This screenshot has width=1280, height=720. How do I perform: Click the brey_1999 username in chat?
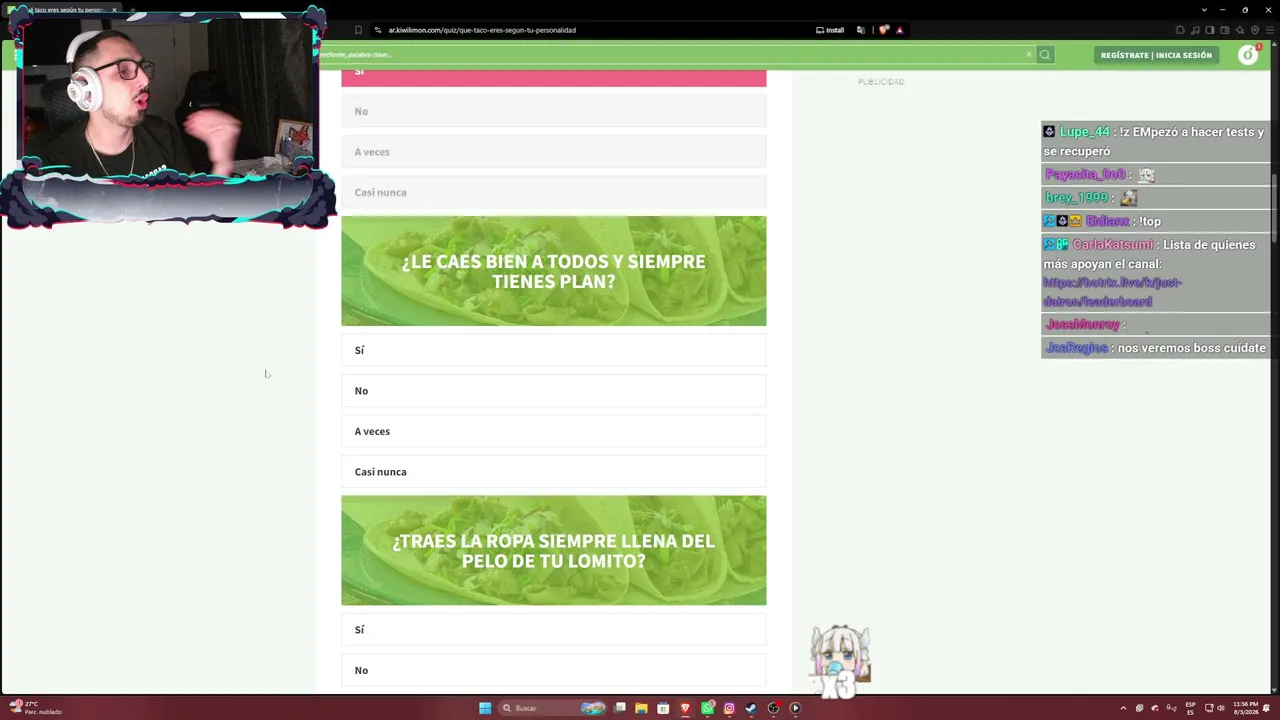(1077, 198)
